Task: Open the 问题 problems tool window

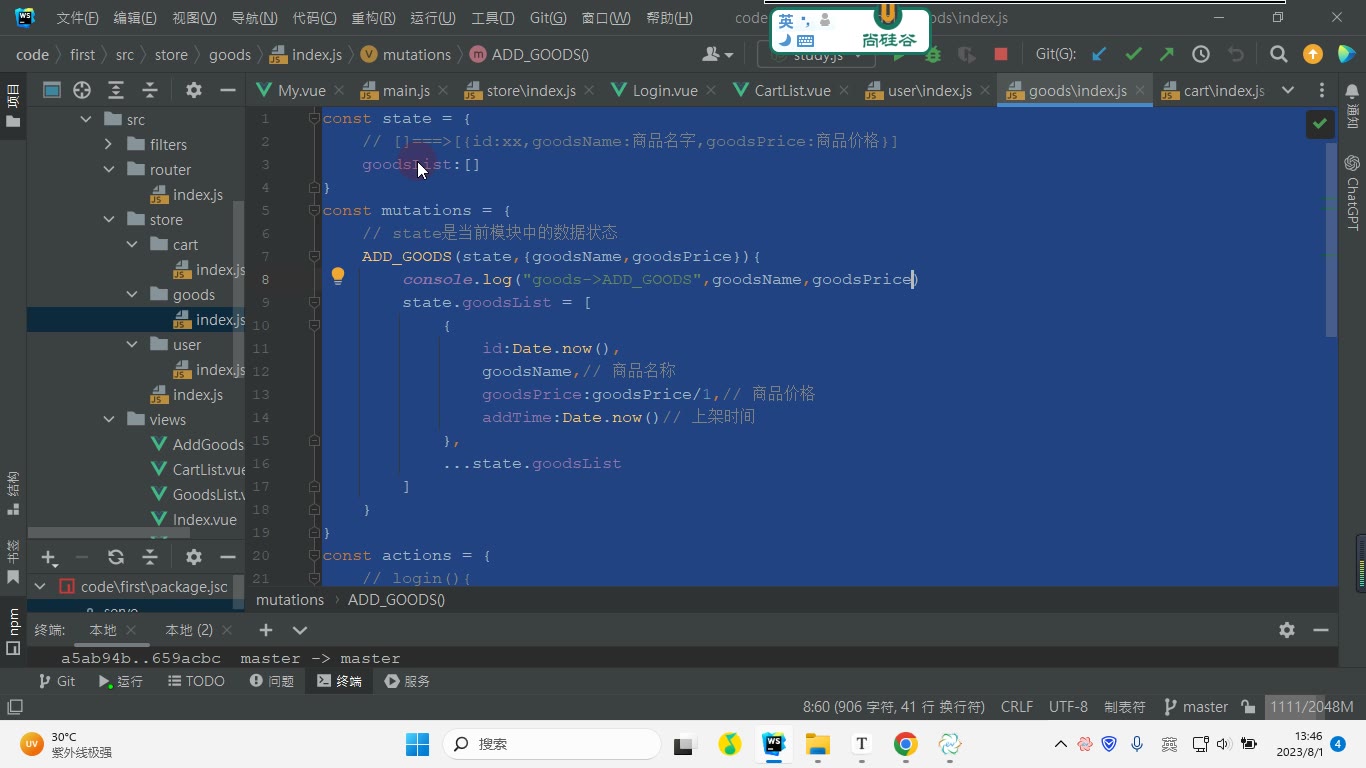Action: click(272, 681)
